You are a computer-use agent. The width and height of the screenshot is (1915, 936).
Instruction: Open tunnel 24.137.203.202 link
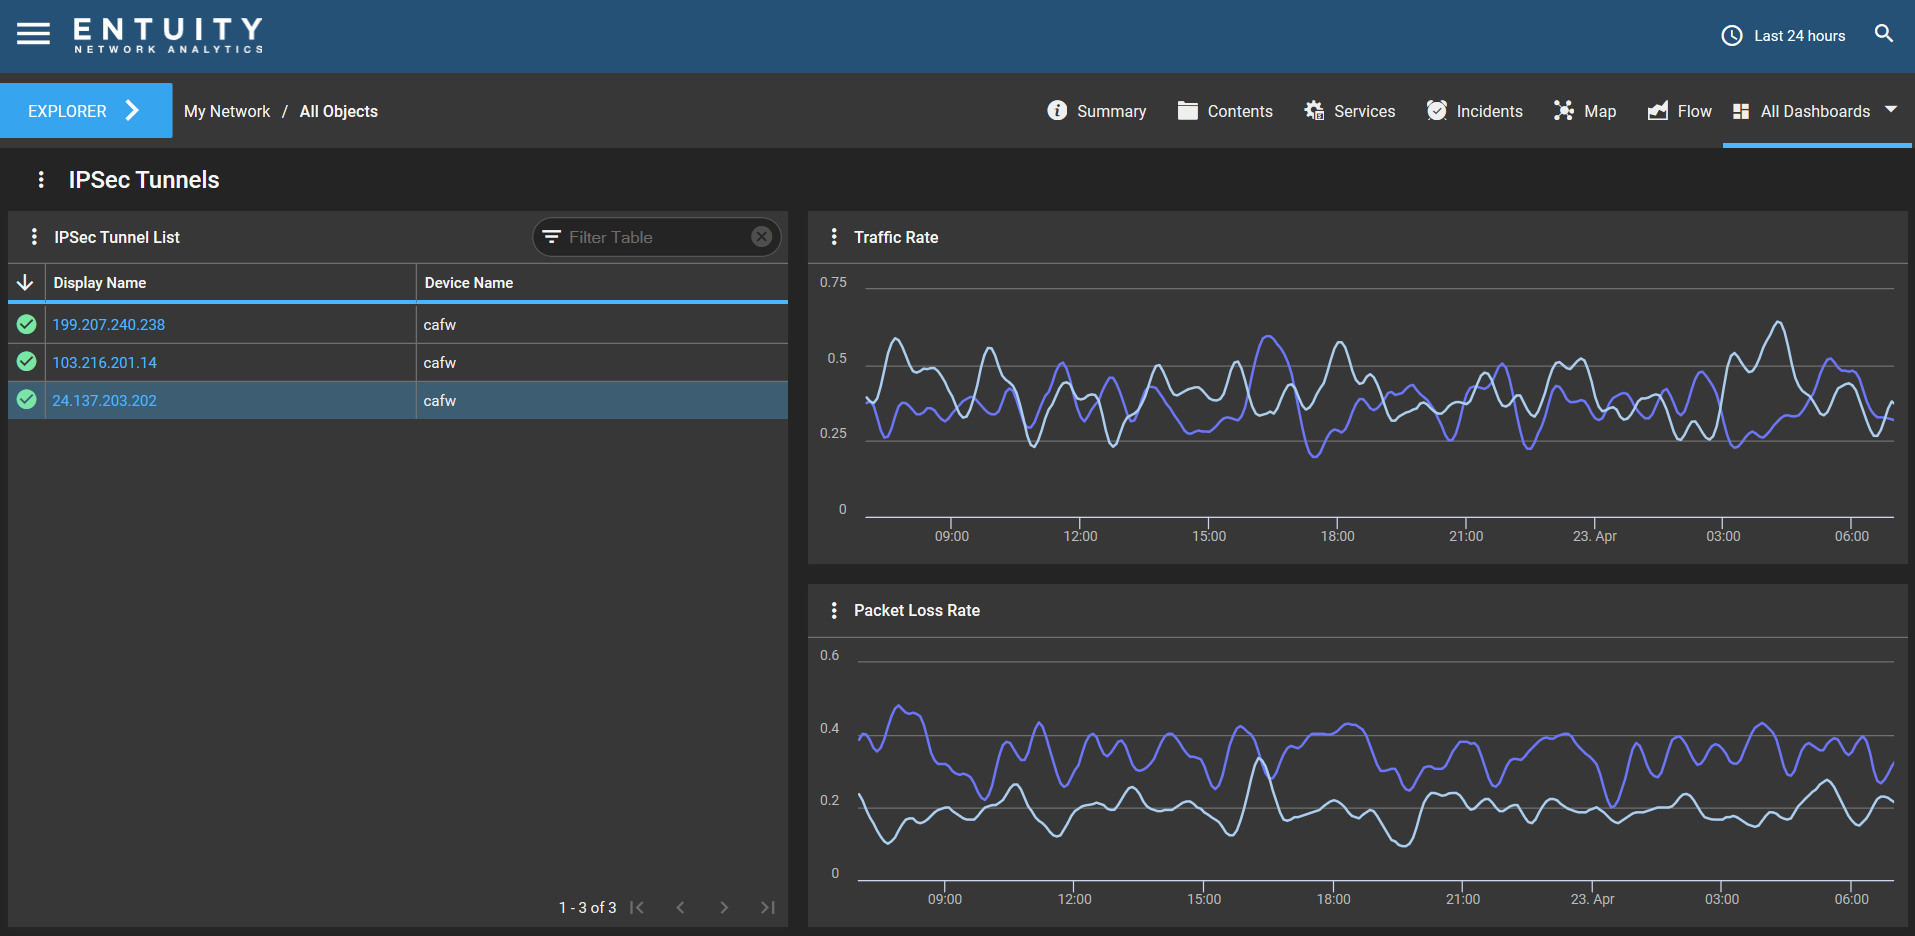click(105, 401)
